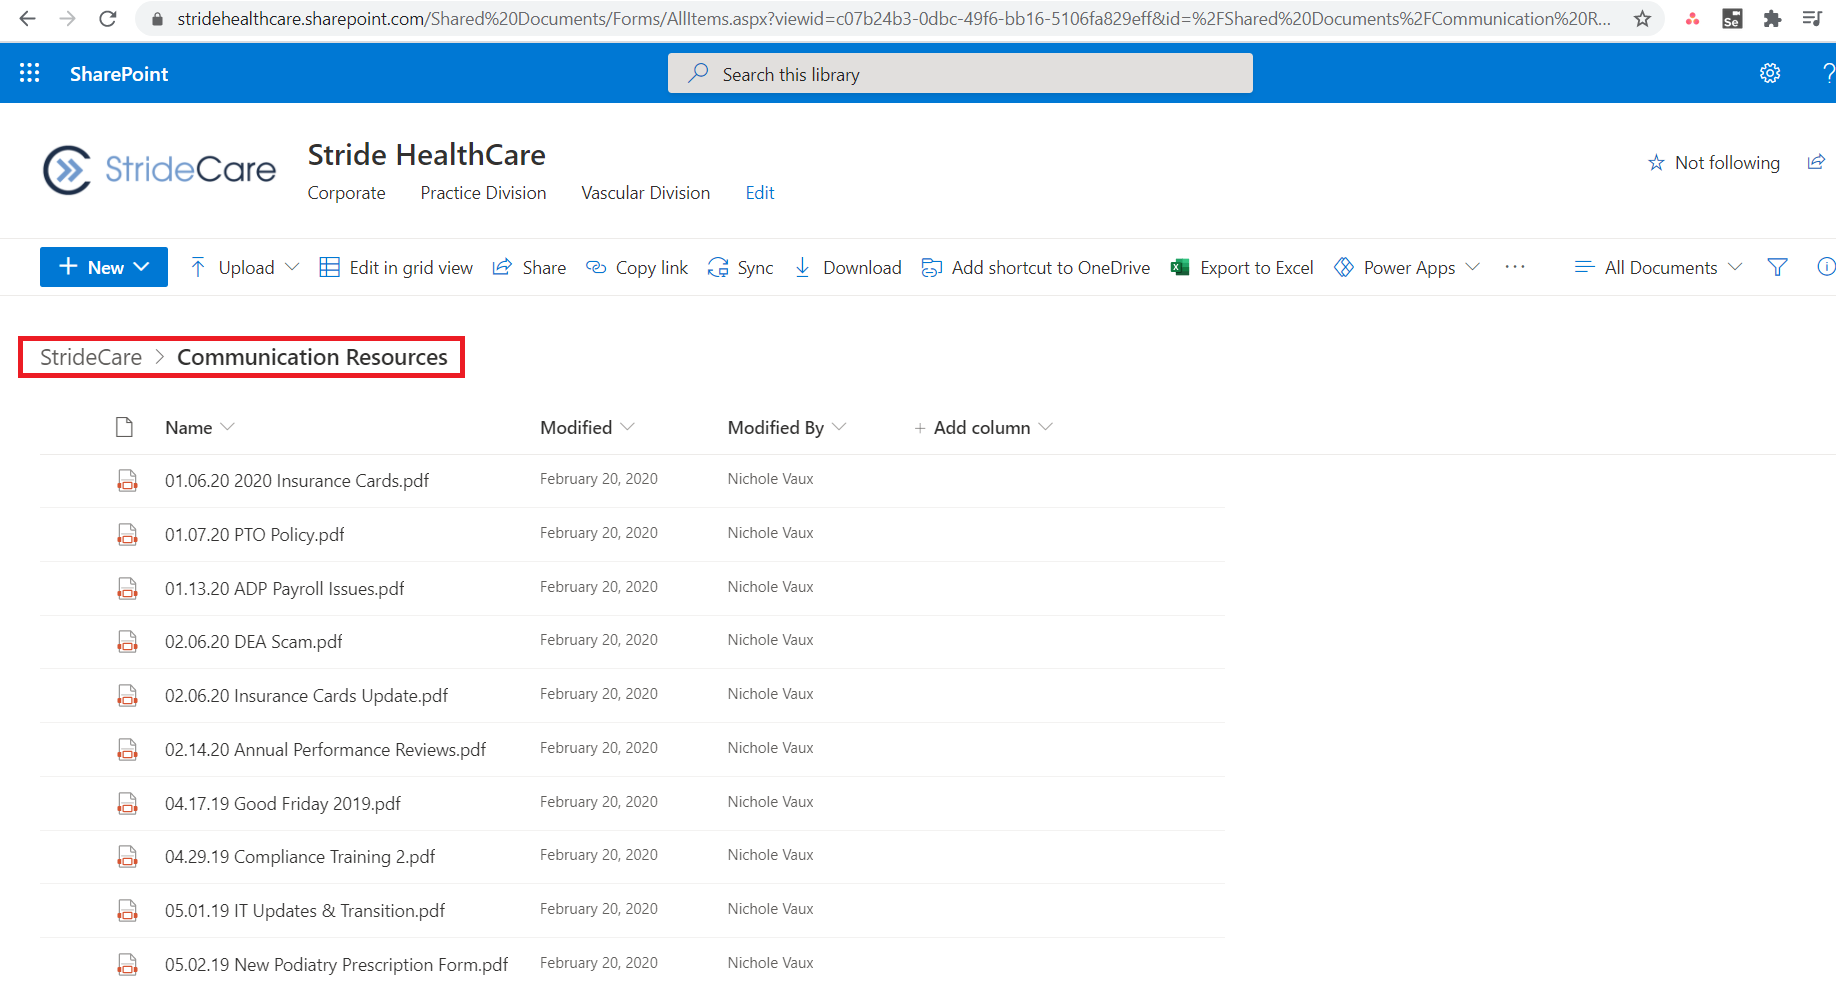Expand the Add column dropdown
Viewport: 1836px width, 984px height.
(983, 427)
